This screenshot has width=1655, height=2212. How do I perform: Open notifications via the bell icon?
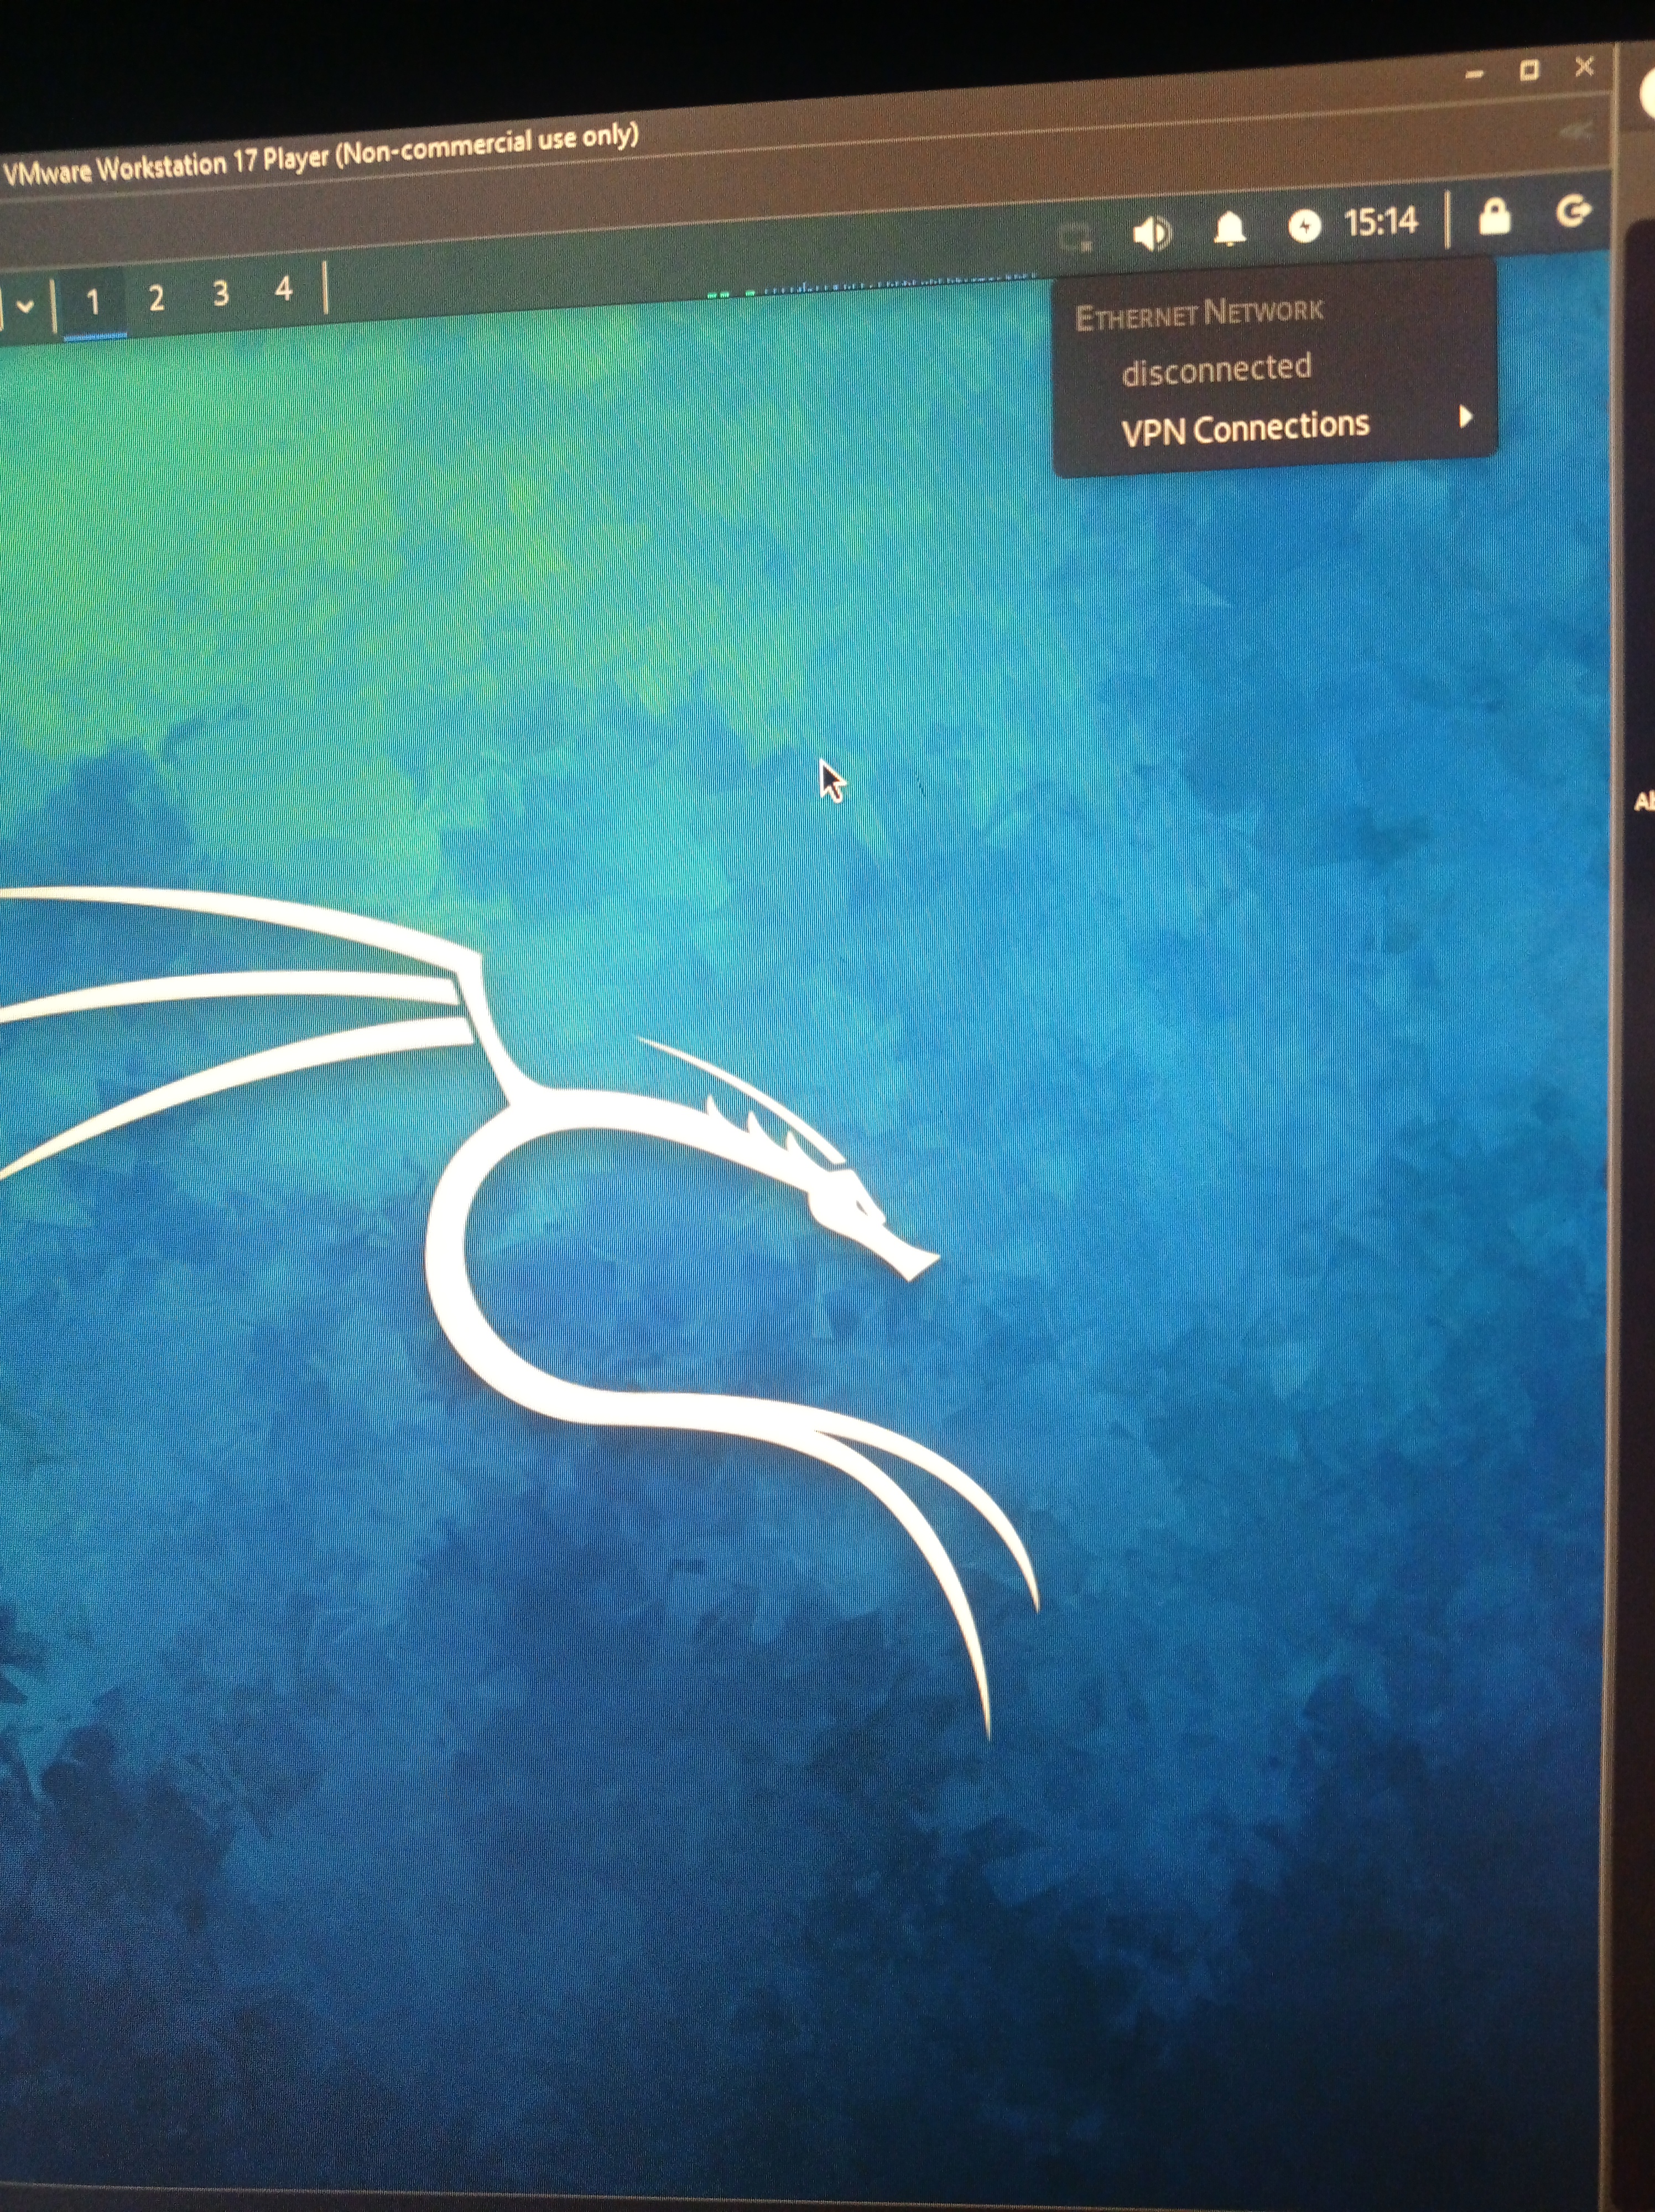click(x=1229, y=230)
